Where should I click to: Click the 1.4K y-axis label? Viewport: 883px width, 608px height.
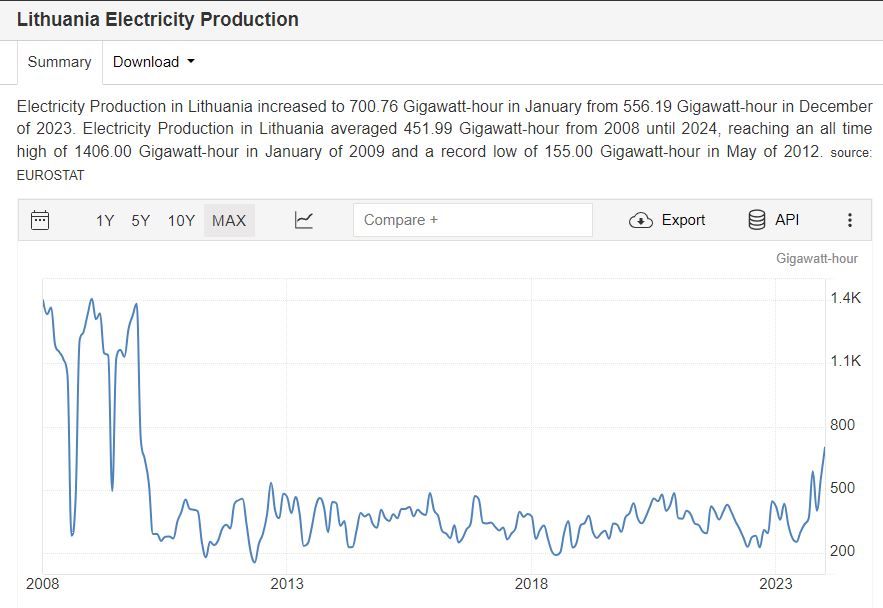[x=845, y=298]
